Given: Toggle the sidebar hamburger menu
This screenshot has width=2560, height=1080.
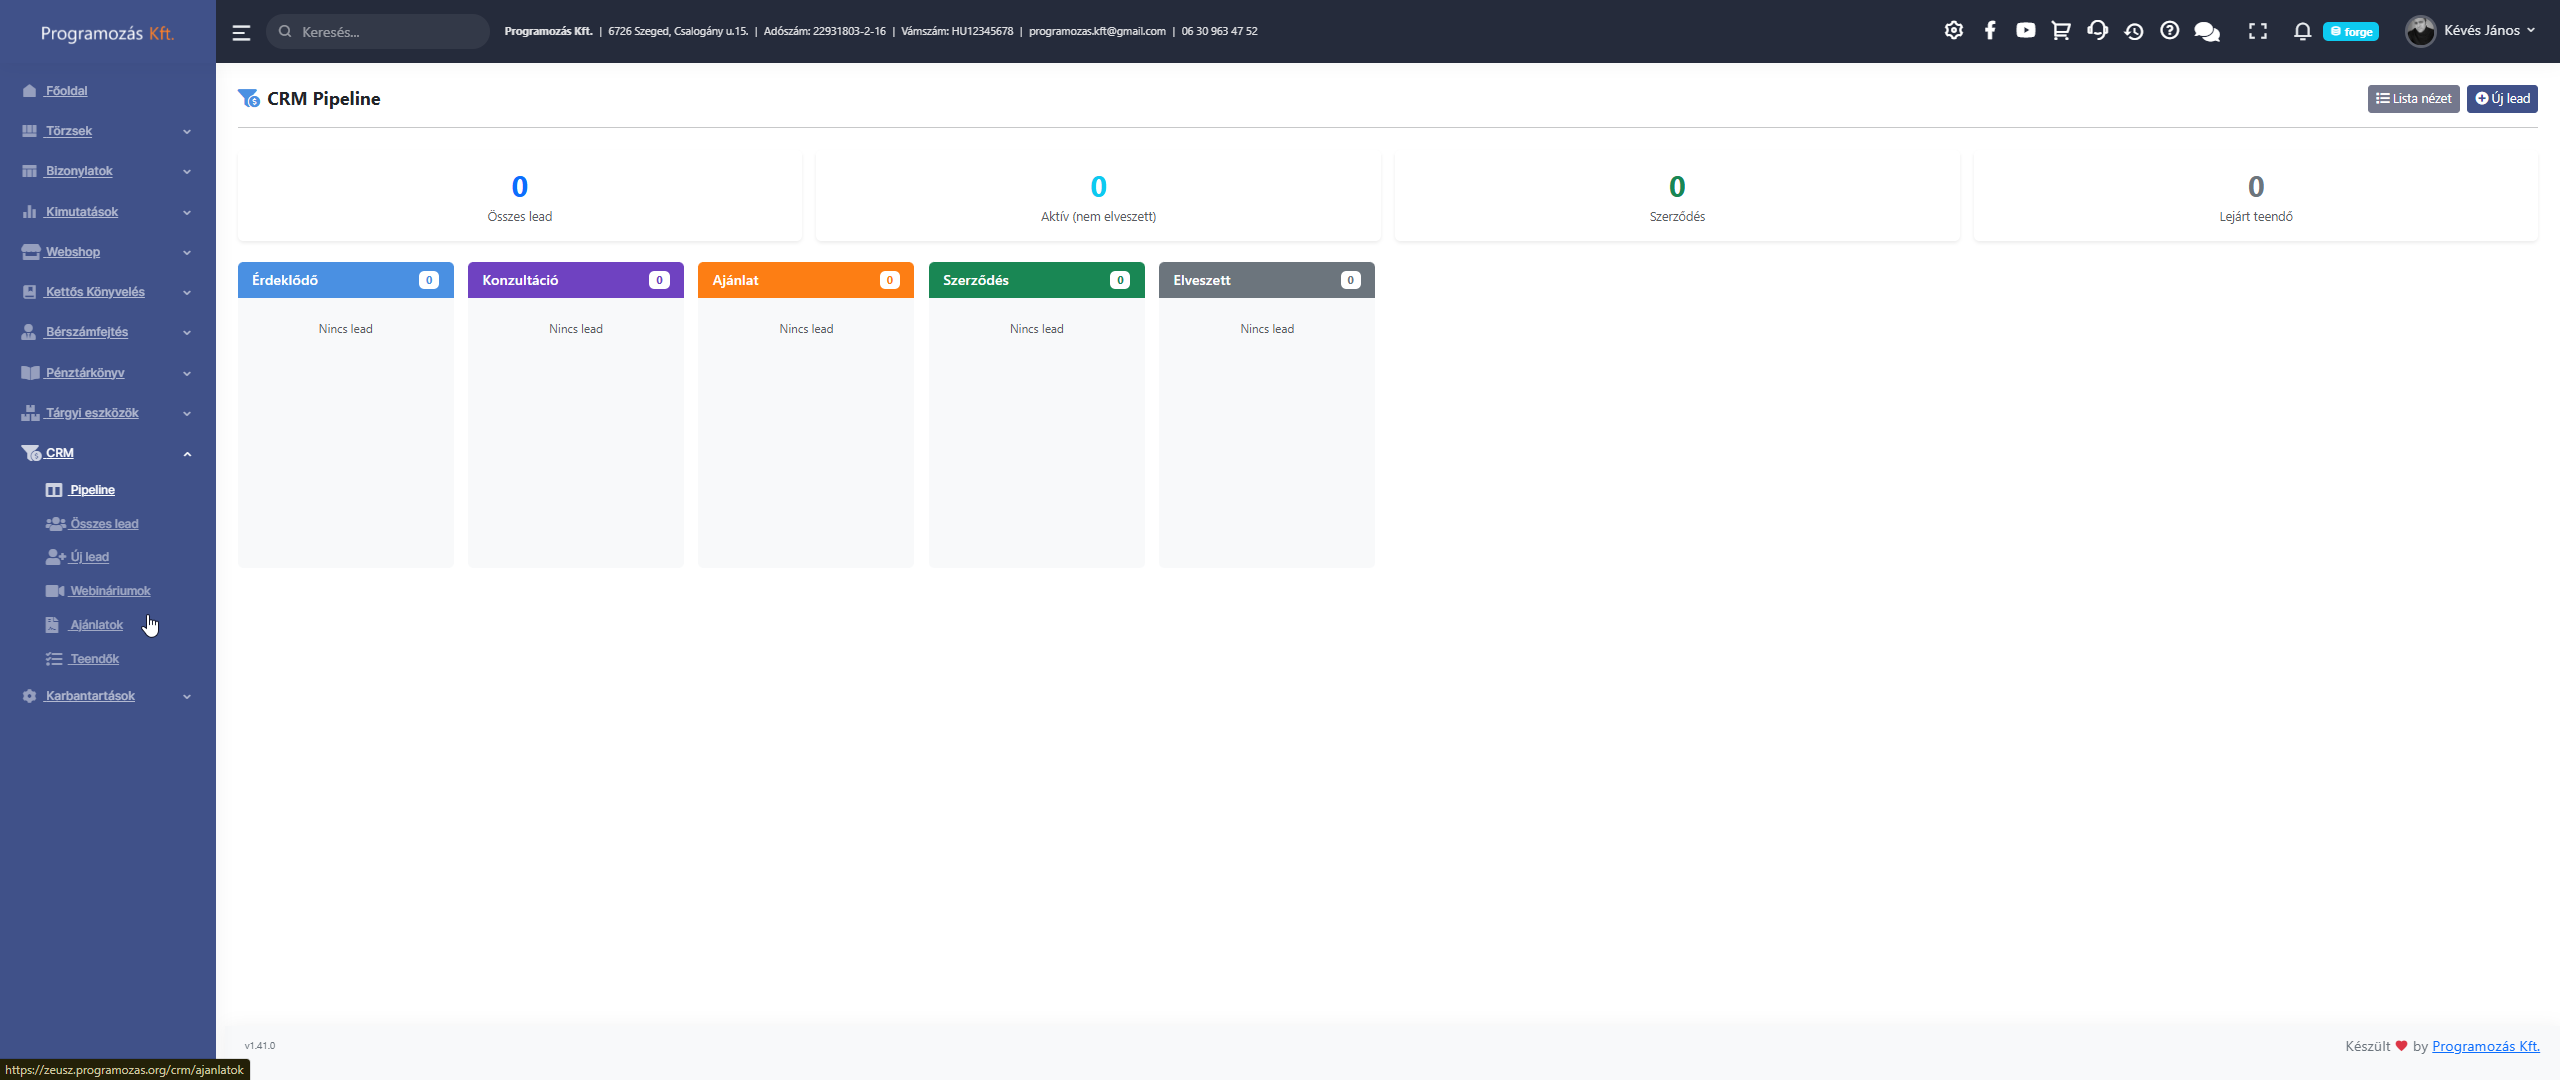Looking at the screenshot, I should (241, 32).
